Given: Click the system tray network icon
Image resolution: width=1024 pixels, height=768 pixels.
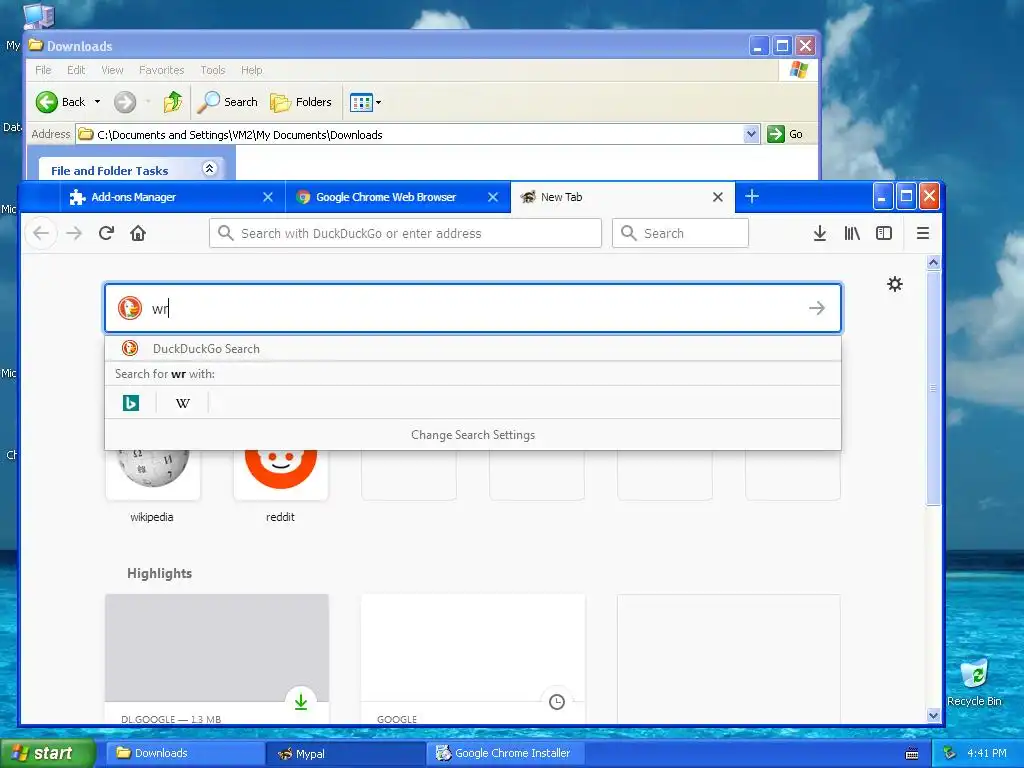Looking at the screenshot, I should [950, 753].
